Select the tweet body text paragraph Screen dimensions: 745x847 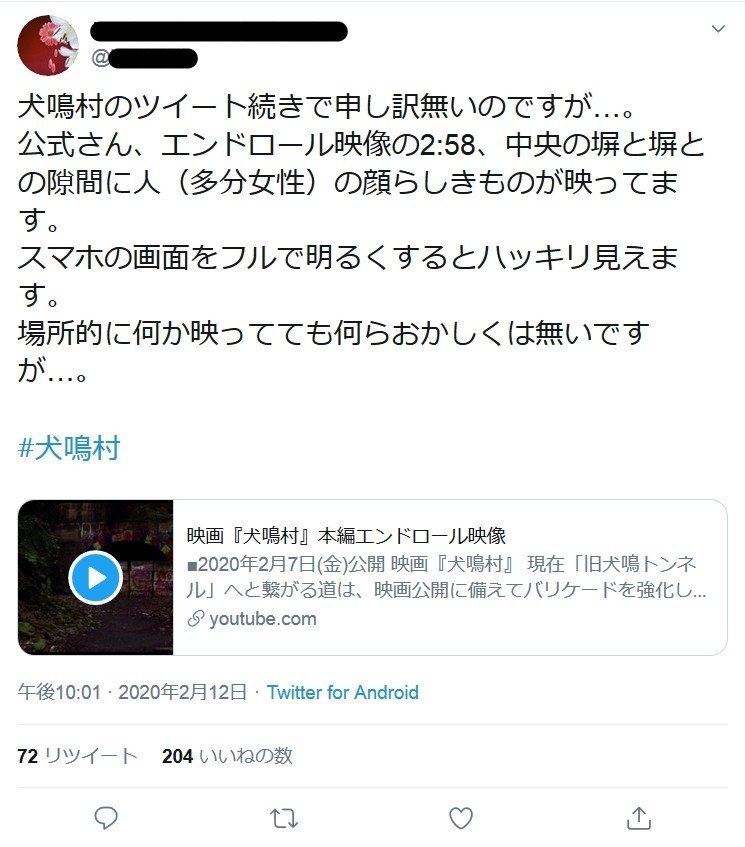click(361, 238)
